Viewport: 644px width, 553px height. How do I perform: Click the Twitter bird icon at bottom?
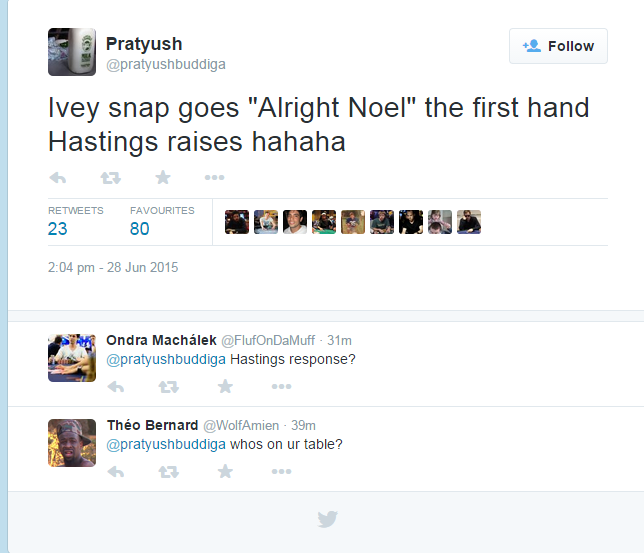327,519
